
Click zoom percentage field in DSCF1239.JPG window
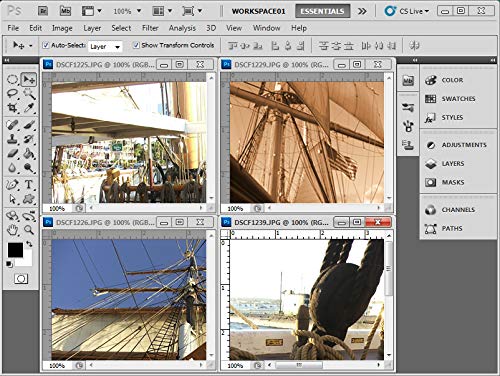pyautogui.click(x=236, y=365)
